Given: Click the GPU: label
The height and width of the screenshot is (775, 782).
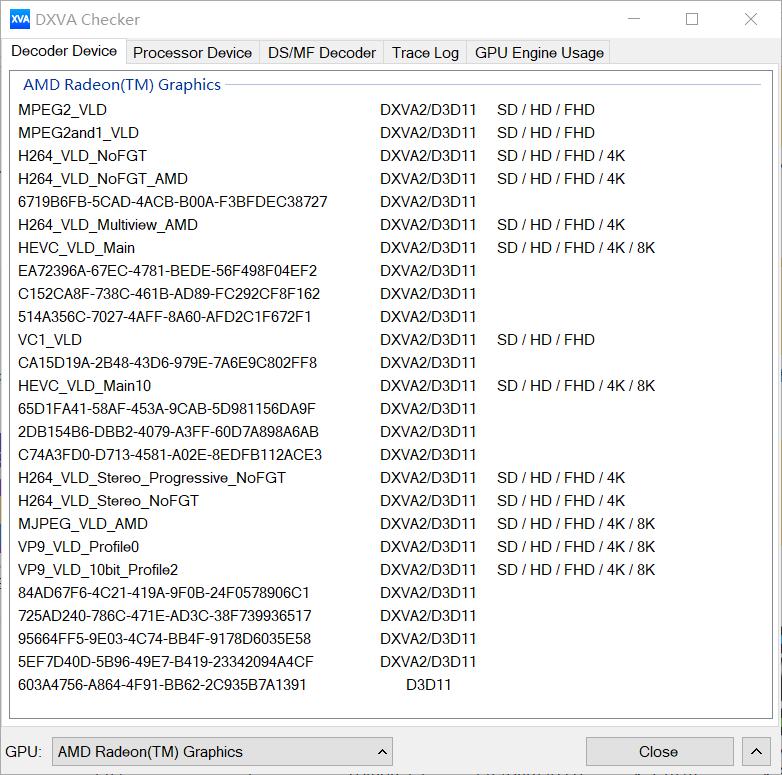Looking at the screenshot, I should point(24,752).
